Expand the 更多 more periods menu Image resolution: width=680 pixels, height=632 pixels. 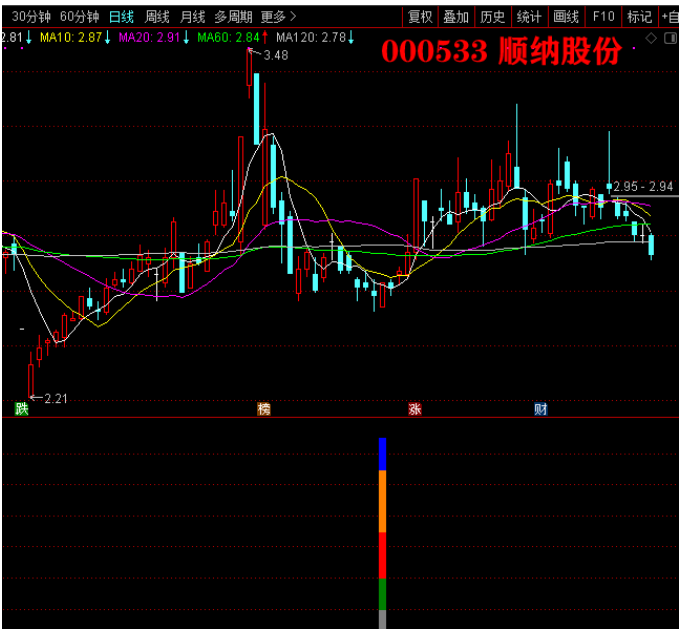pos(278,17)
